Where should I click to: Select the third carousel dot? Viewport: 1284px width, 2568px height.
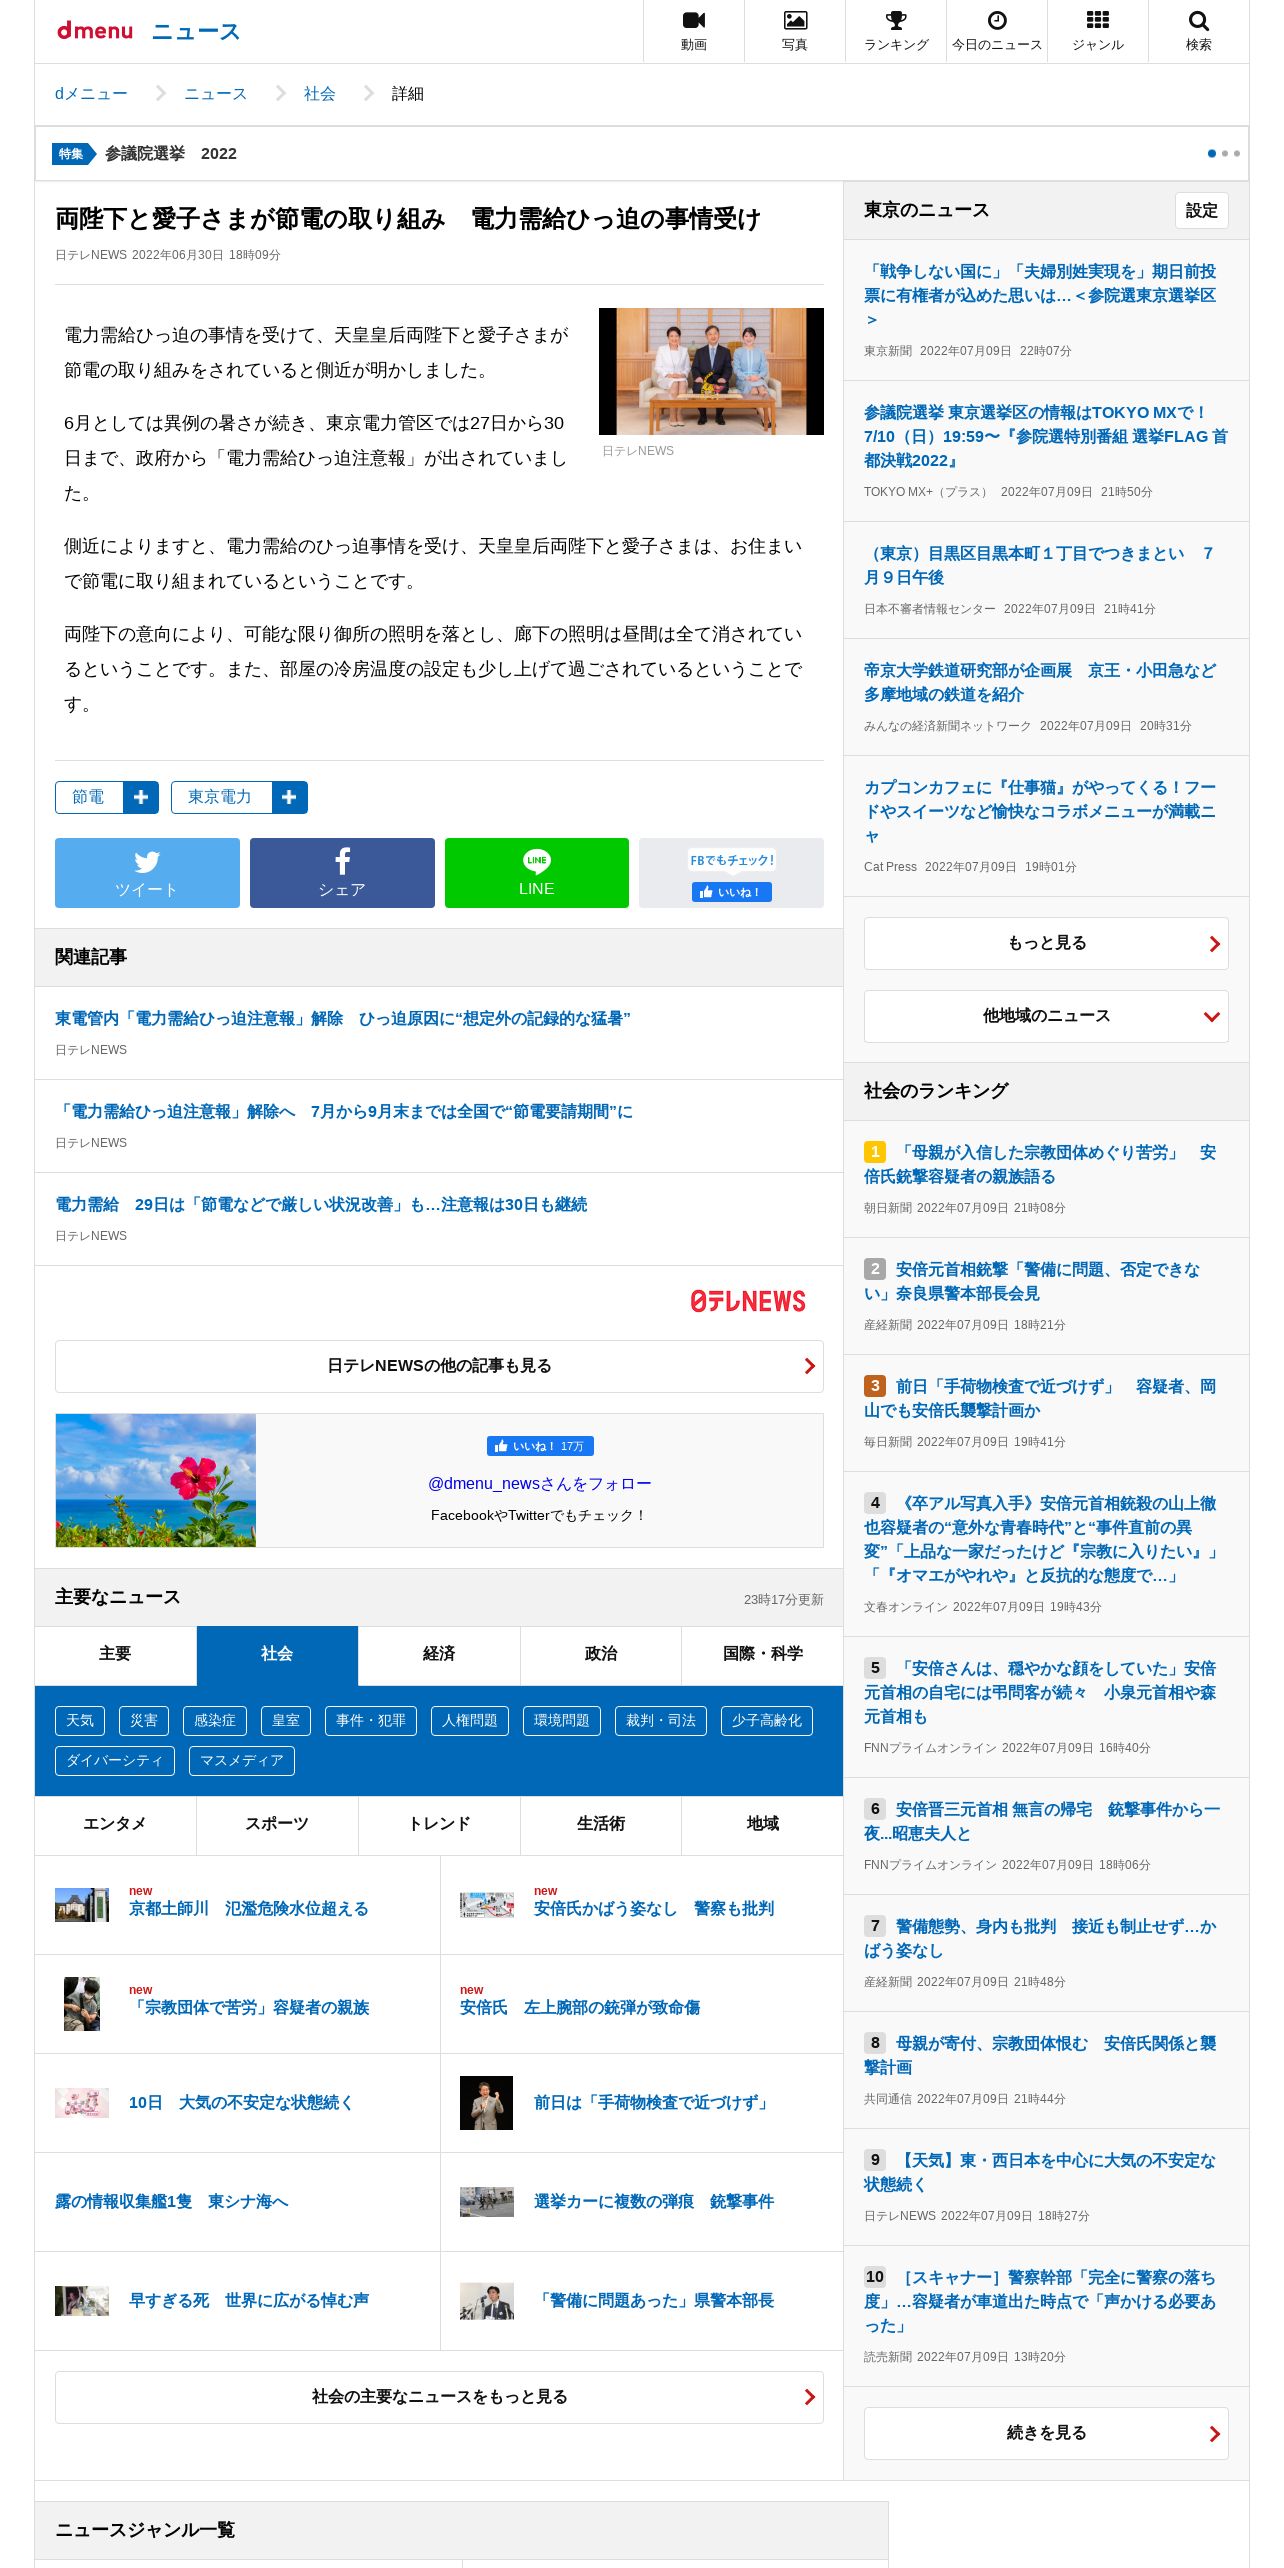coord(1237,153)
